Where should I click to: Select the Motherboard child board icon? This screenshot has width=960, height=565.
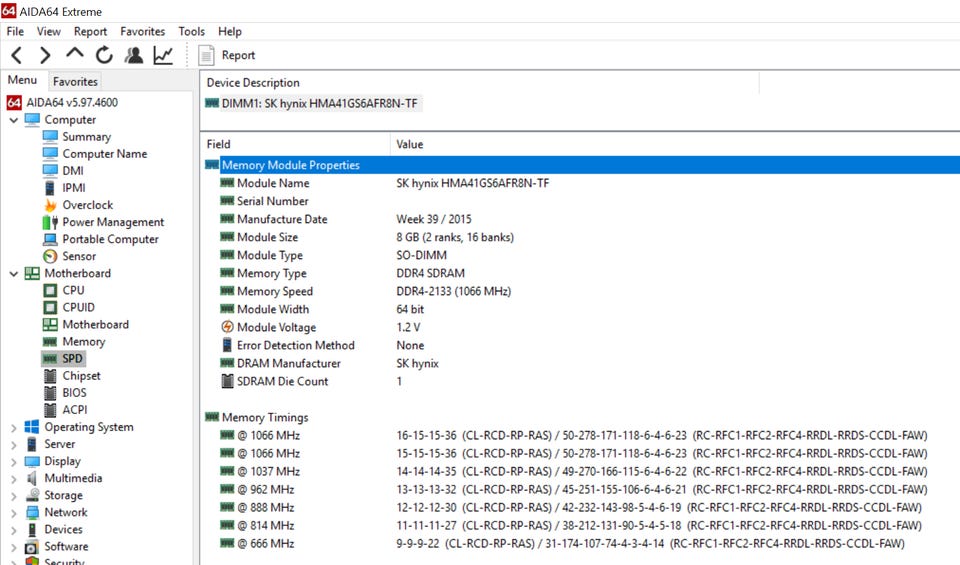tap(50, 324)
